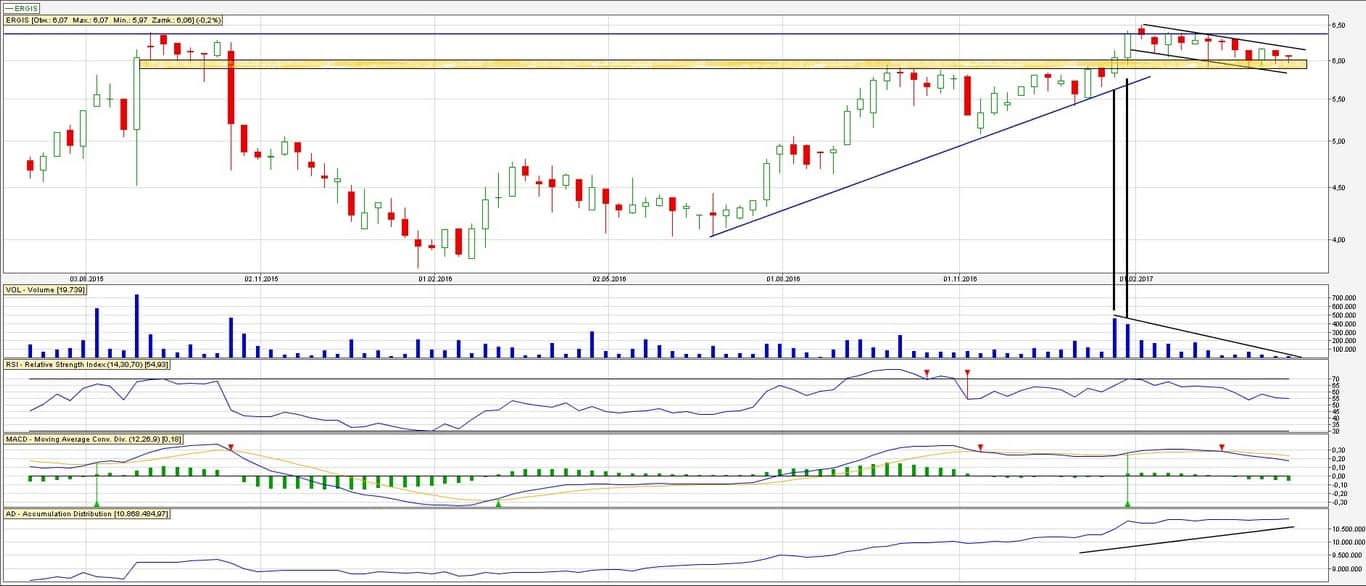Select the black trendline in AD panel
This screenshot has height=586, width=1366.
[x=1188, y=539]
